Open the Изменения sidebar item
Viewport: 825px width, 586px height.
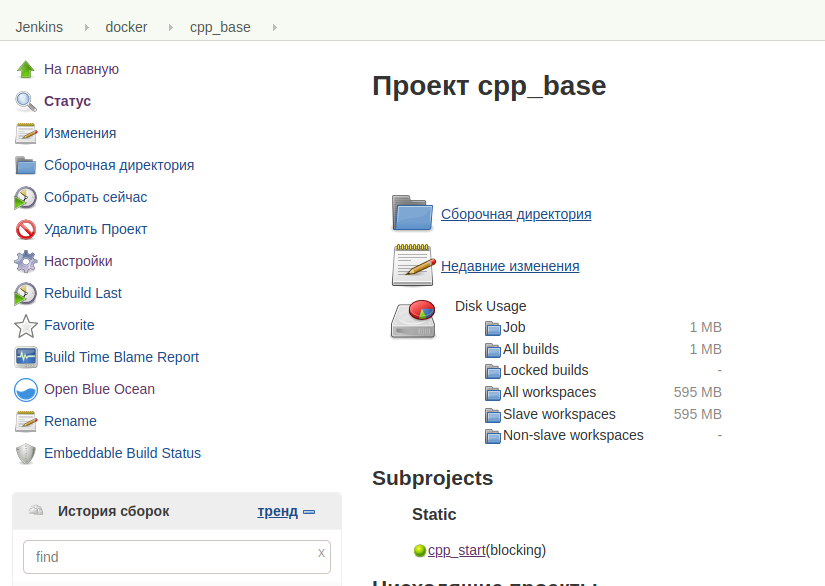point(80,133)
